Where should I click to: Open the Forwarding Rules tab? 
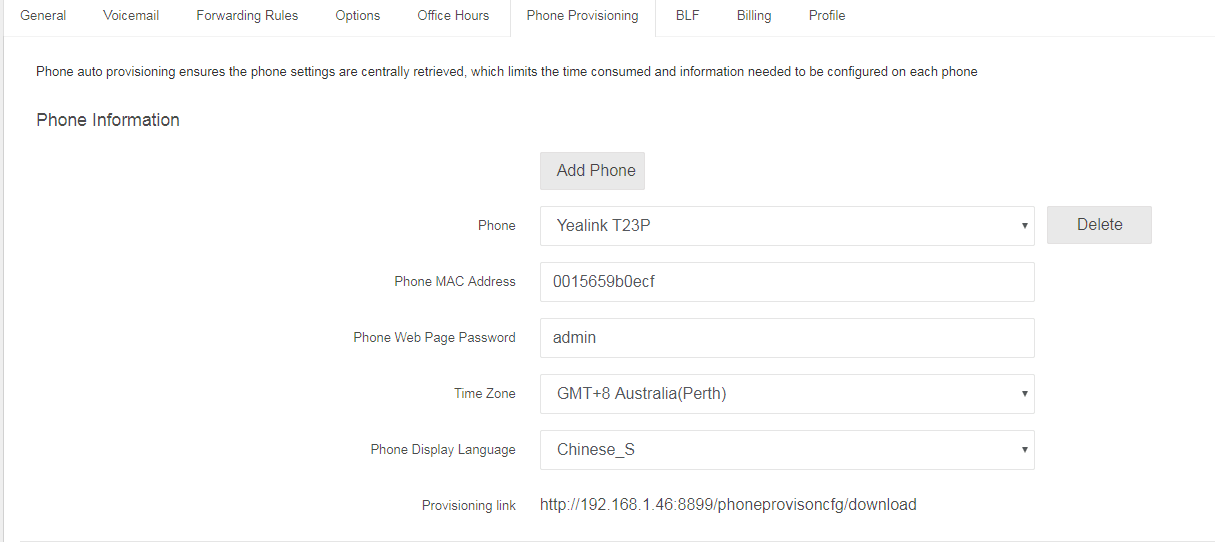point(247,16)
